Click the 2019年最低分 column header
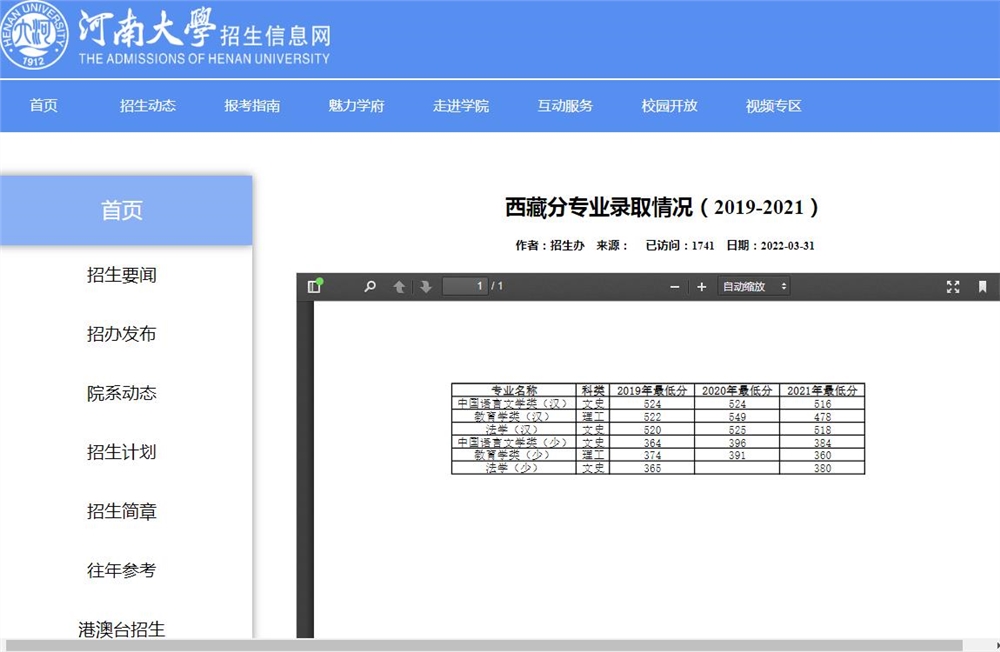The width and height of the screenshot is (1000, 652). pyautogui.click(x=652, y=390)
